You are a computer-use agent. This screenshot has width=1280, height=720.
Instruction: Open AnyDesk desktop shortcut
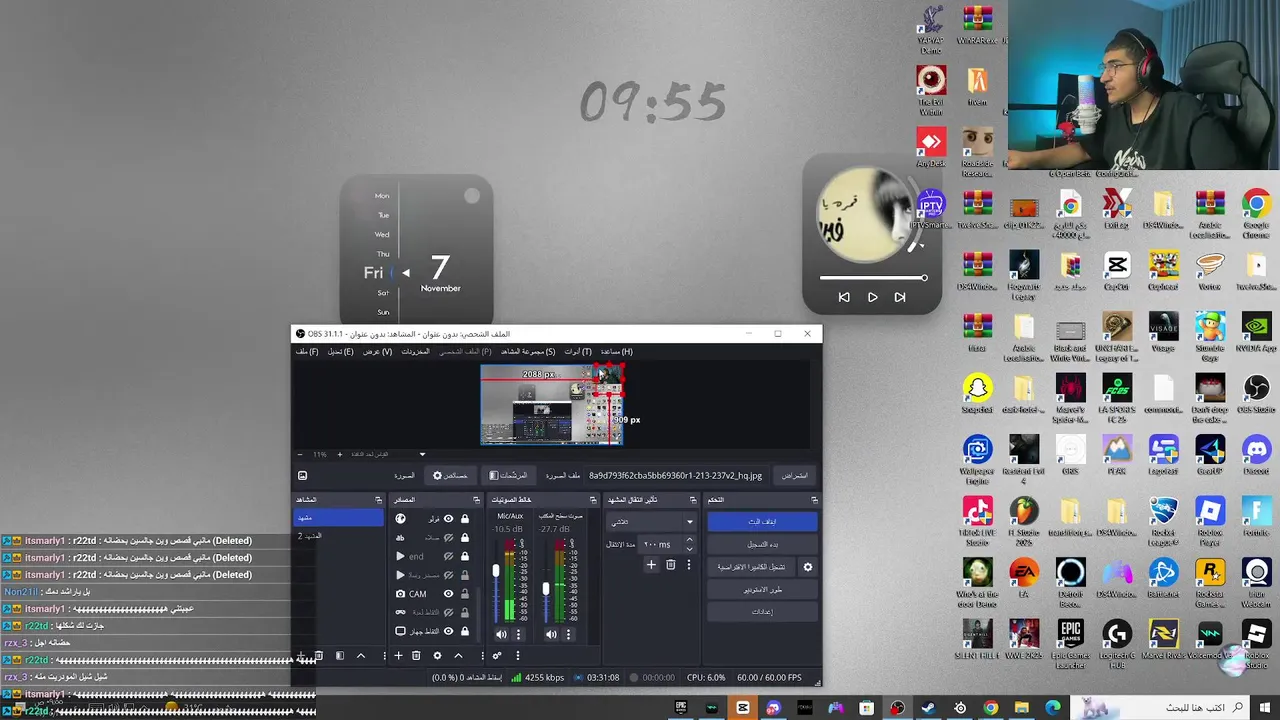coord(931,147)
